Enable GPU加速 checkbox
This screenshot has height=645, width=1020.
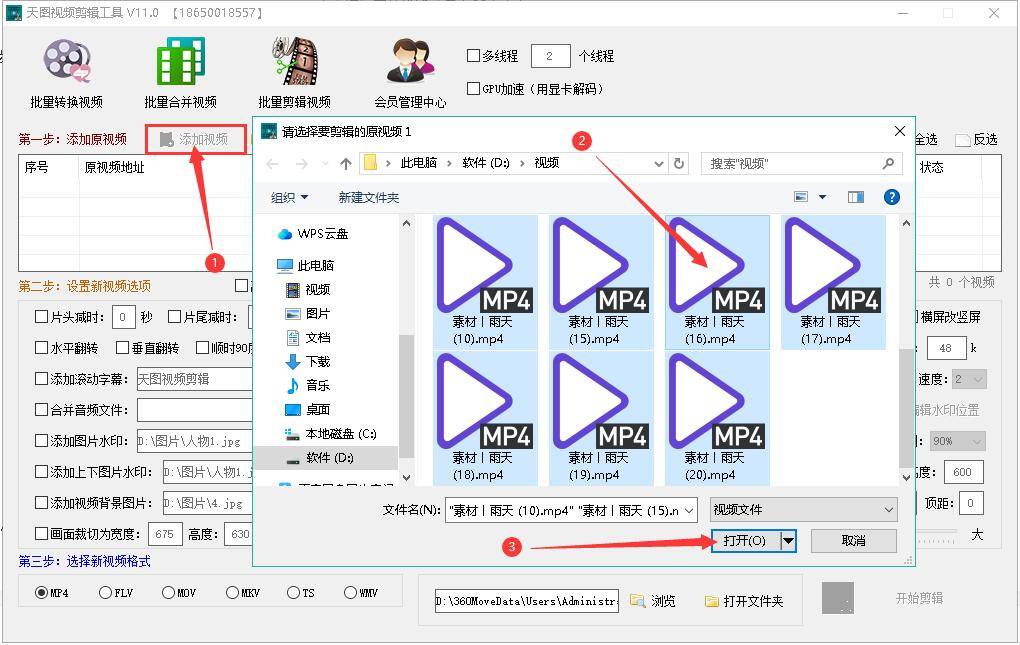click(474, 88)
